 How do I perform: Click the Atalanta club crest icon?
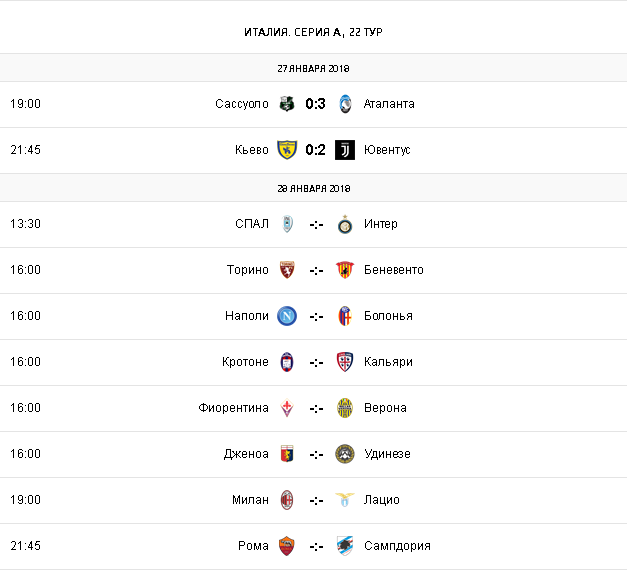345,104
